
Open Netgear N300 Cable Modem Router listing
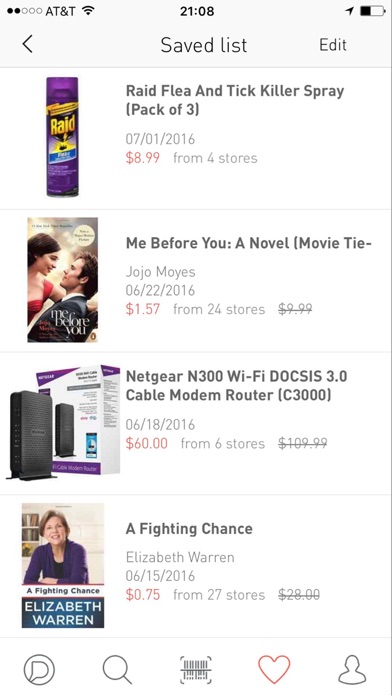tap(196, 423)
